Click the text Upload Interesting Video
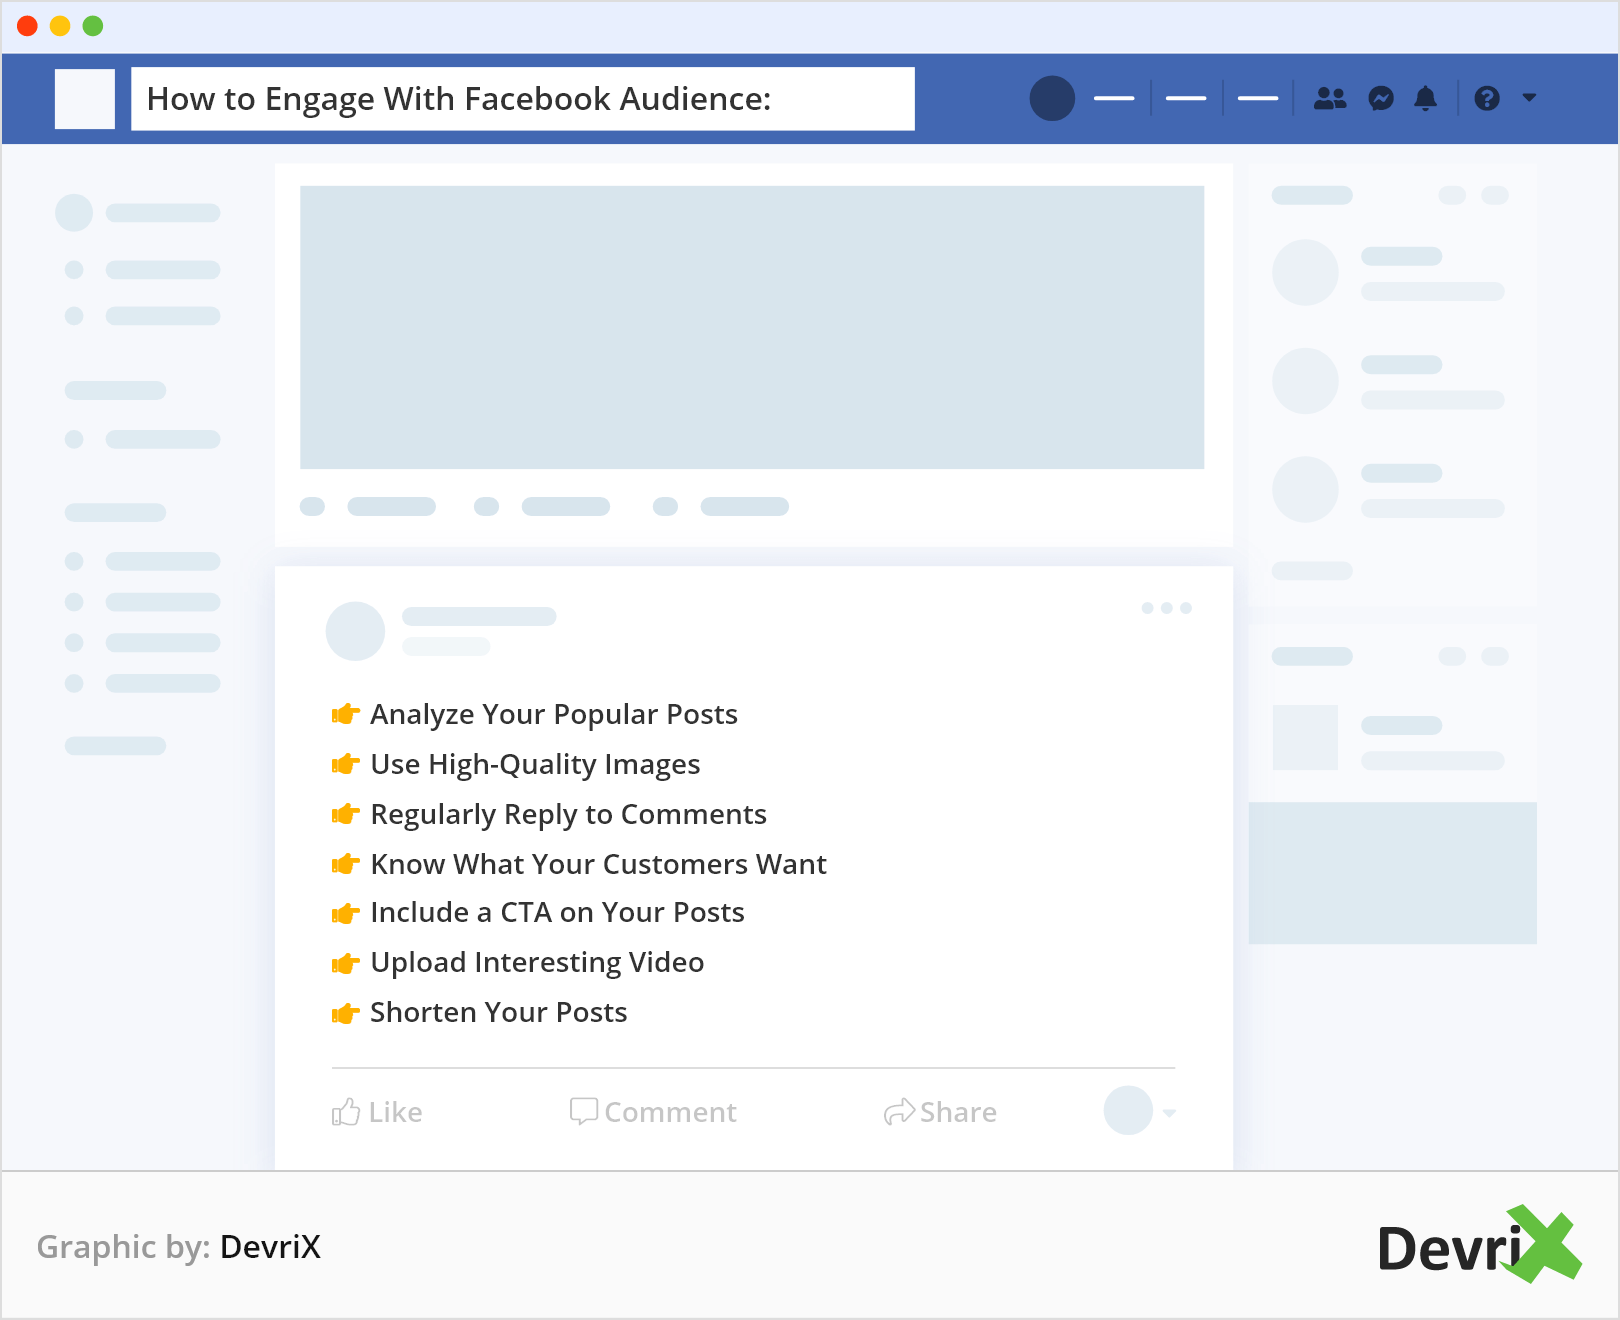Image resolution: width=1620 pixels, height=1320 pixels. 537,962
